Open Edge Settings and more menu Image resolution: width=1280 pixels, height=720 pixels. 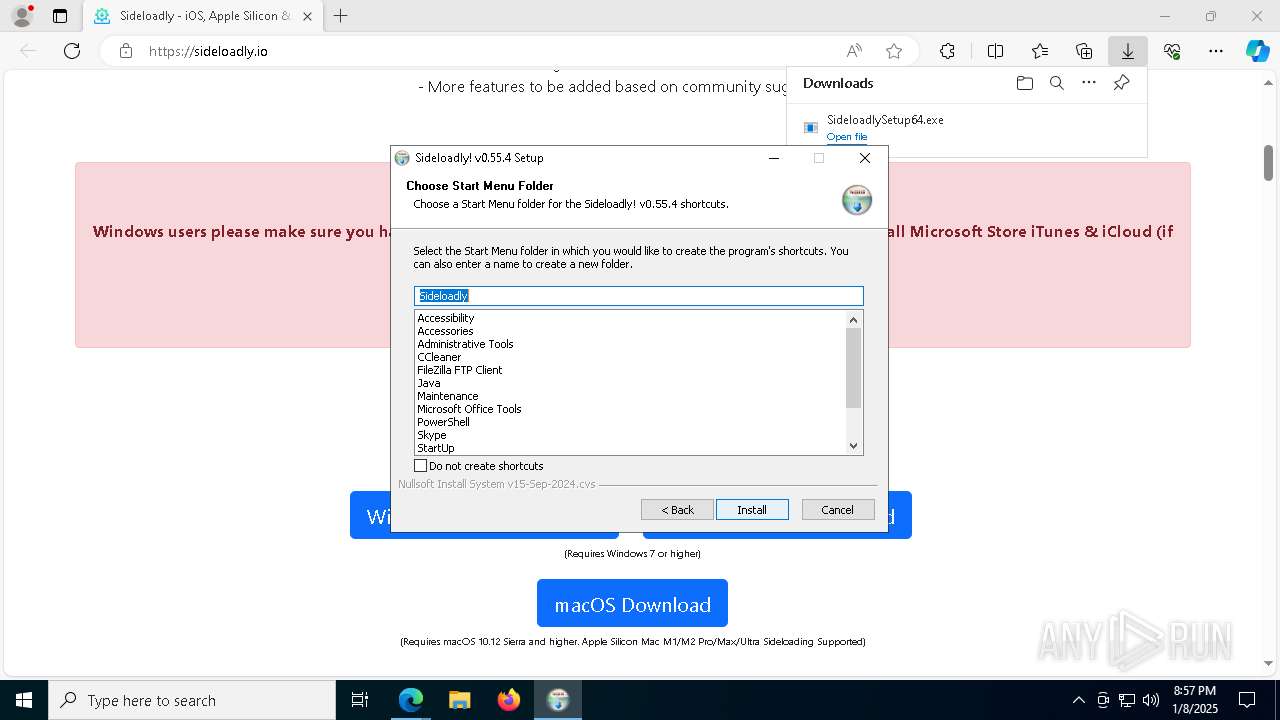(x=1216, y=51)
